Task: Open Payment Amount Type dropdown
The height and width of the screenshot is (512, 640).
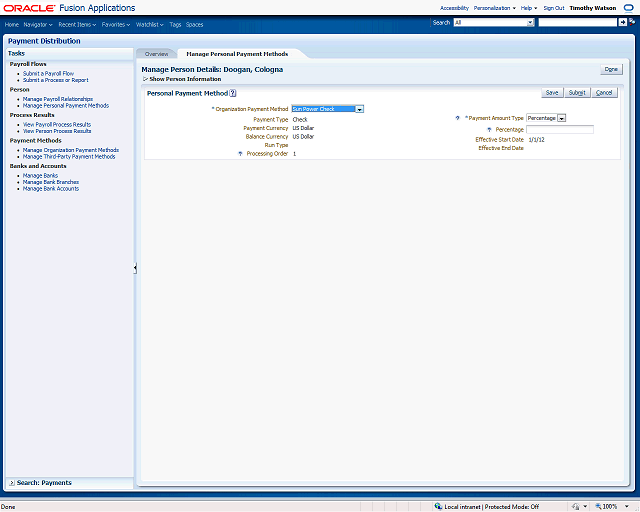Action: click(562, 118)
